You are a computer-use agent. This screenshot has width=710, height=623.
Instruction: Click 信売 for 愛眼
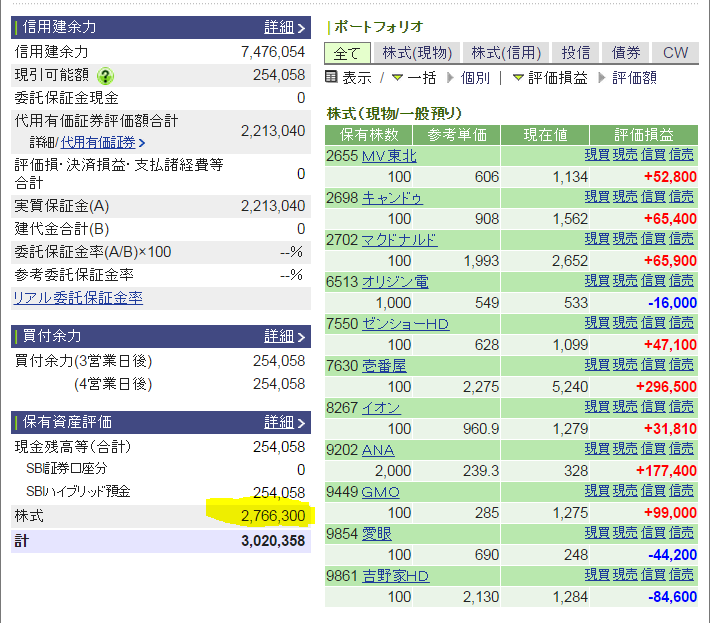coord(681,532)
